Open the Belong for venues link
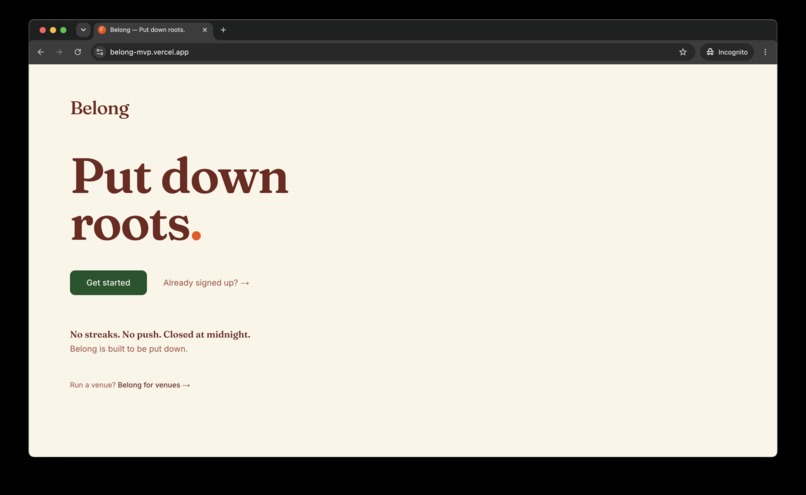 pos(154,385)
